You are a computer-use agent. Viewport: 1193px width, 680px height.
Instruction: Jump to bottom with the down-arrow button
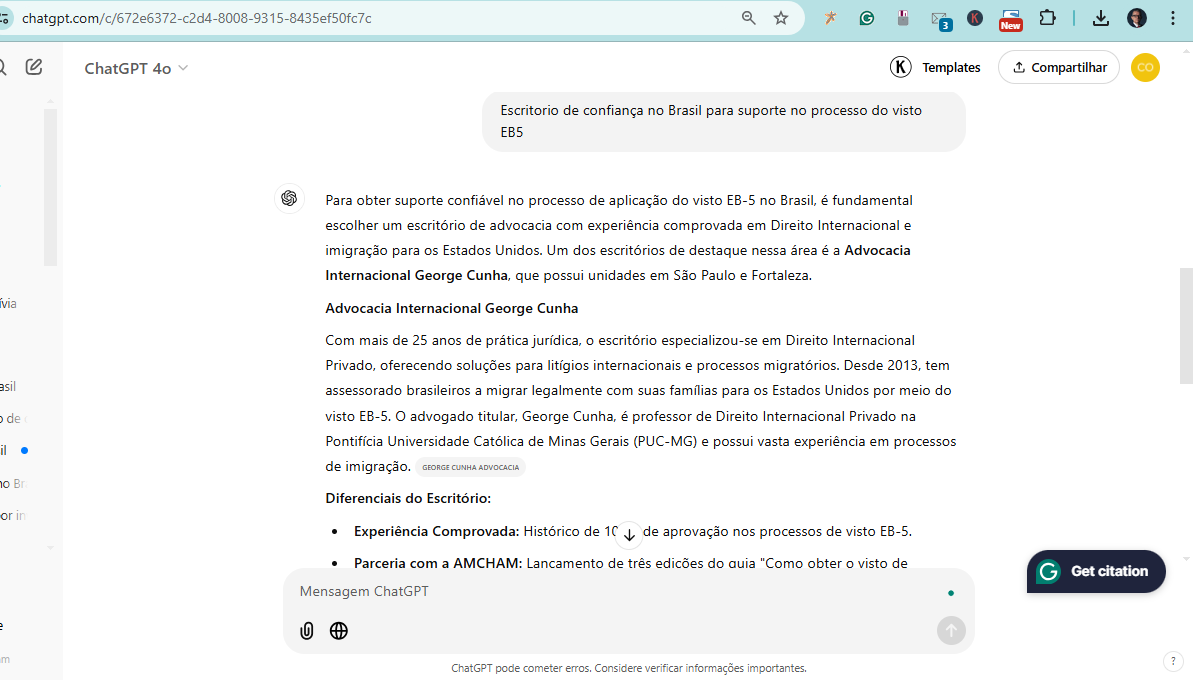(x=629, y=535)
